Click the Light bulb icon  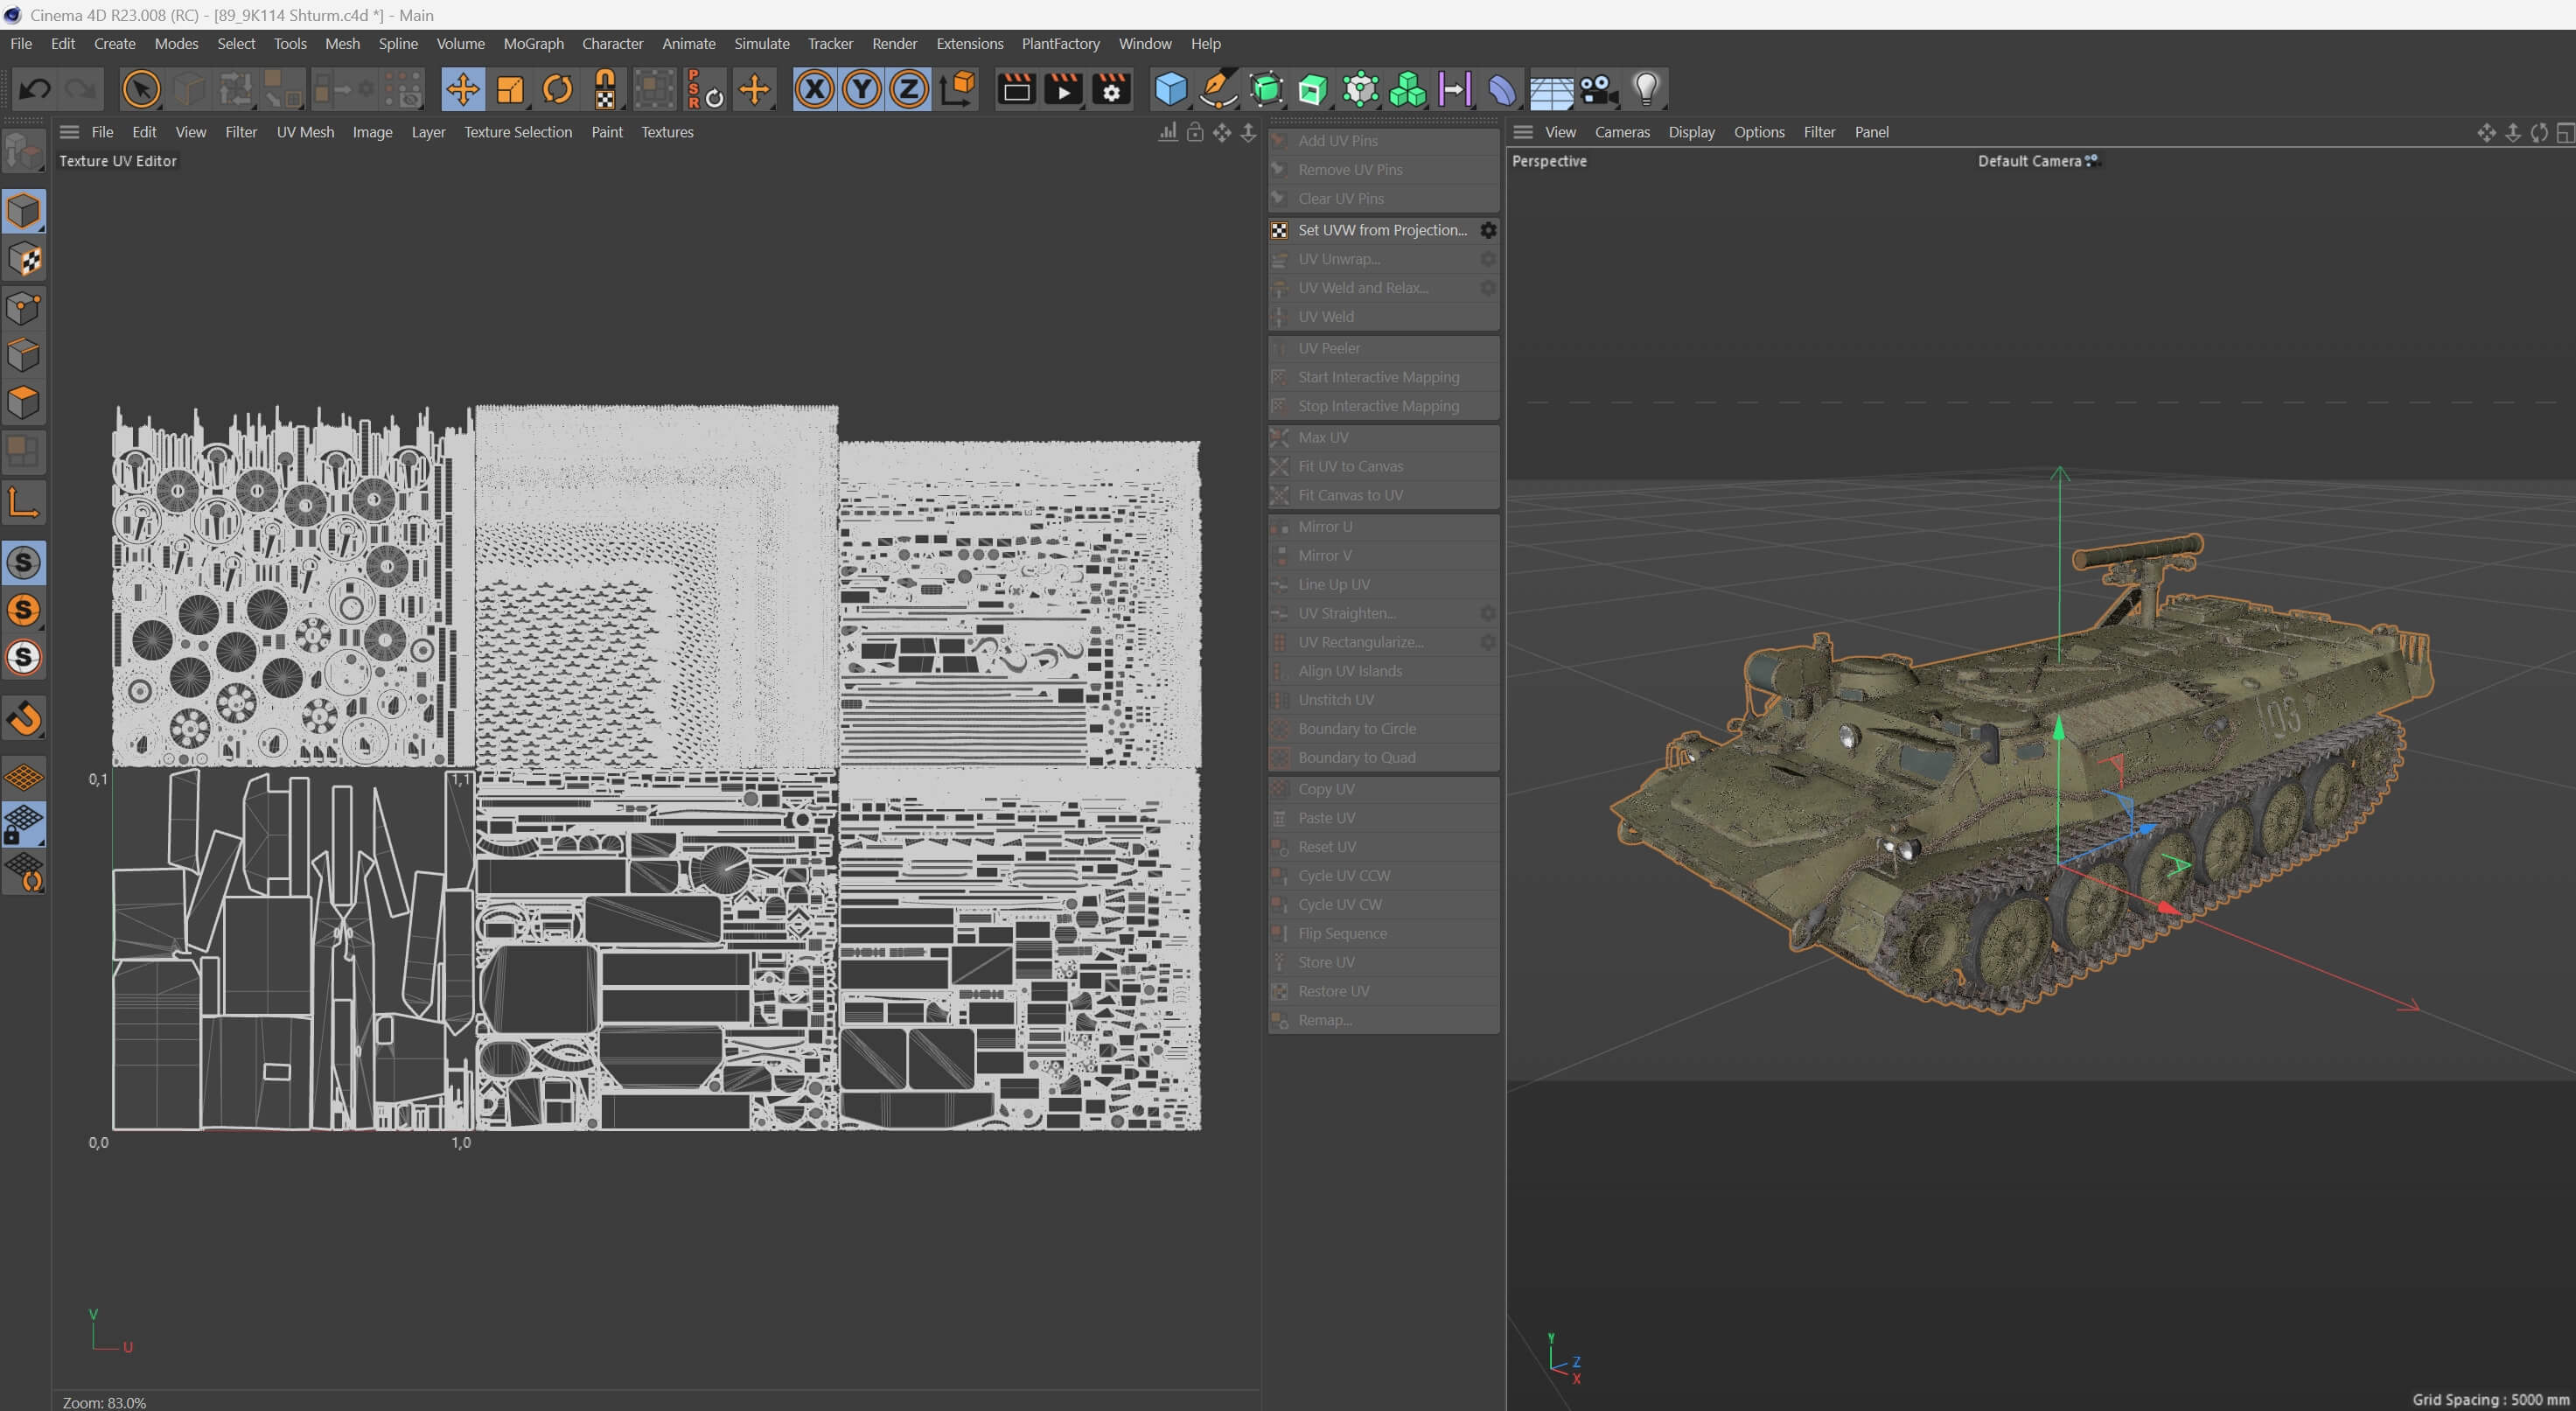pos(1645,90)
